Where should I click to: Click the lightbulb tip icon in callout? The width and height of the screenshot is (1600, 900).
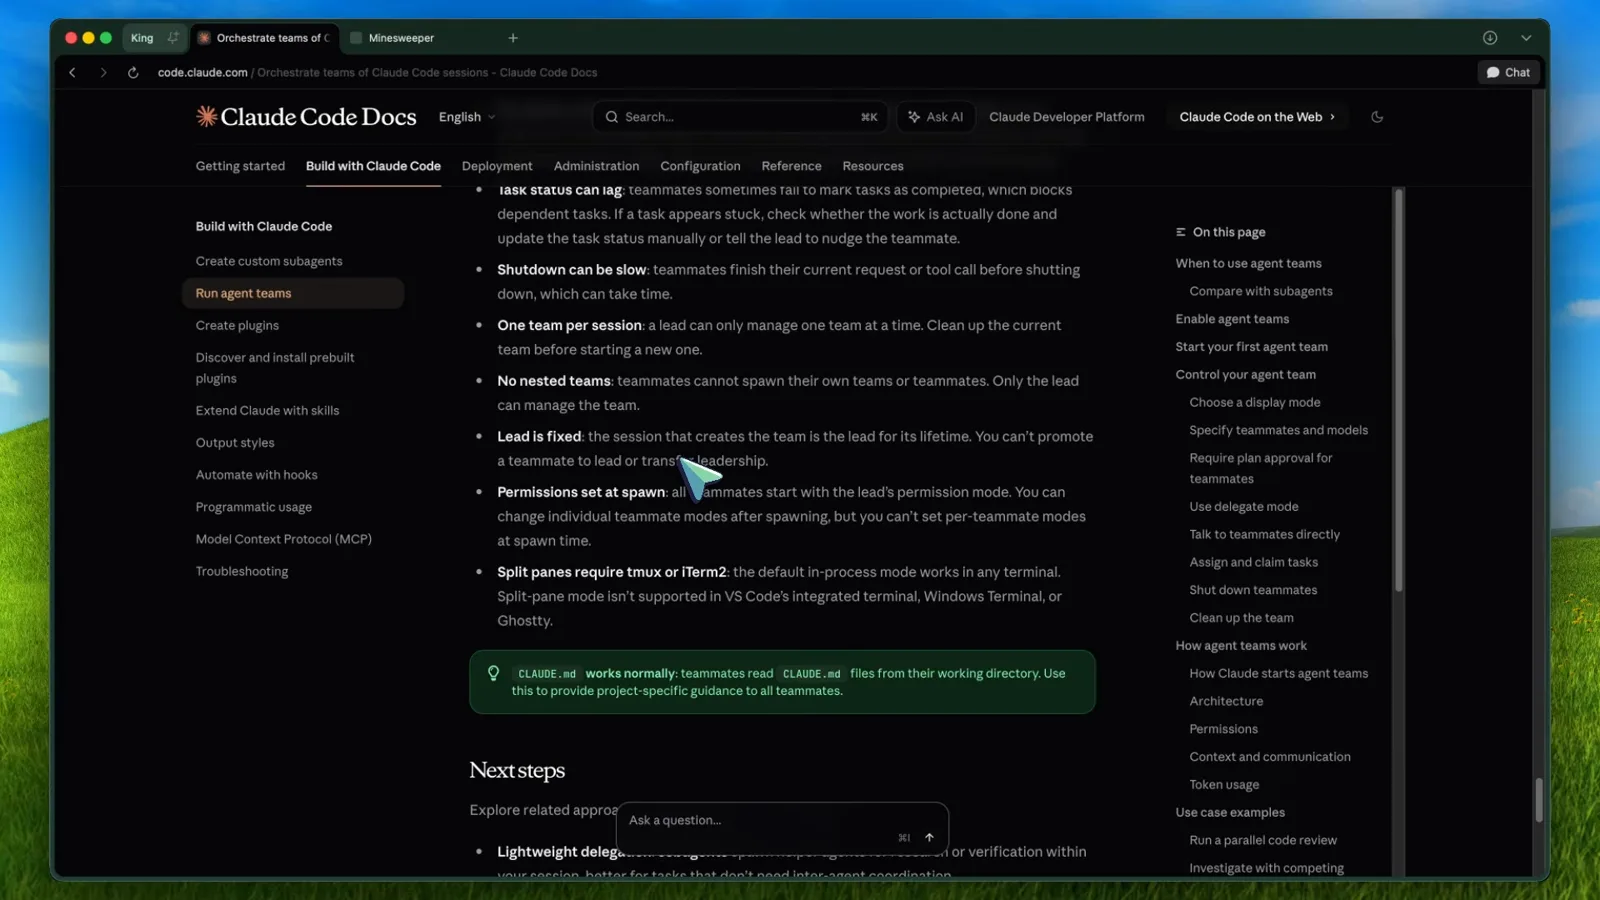pos(493,673)
